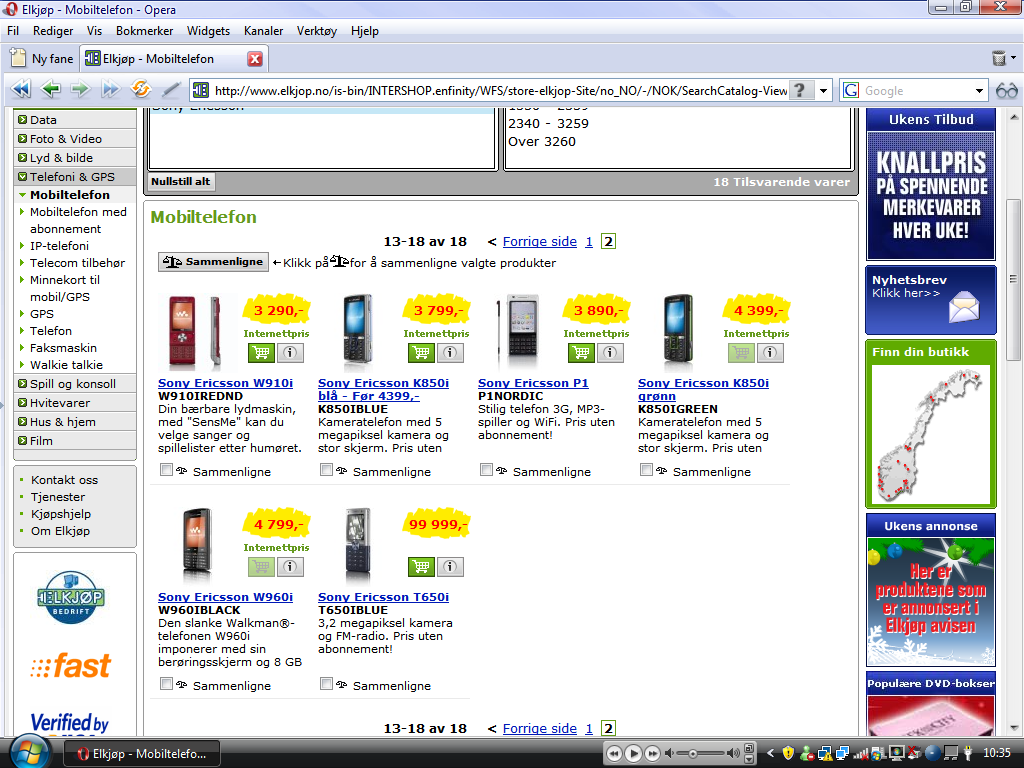This screenshot has height=768, width=1024.
Task: Click the trash can icon in the tab bar
Action: pos(999,58)
